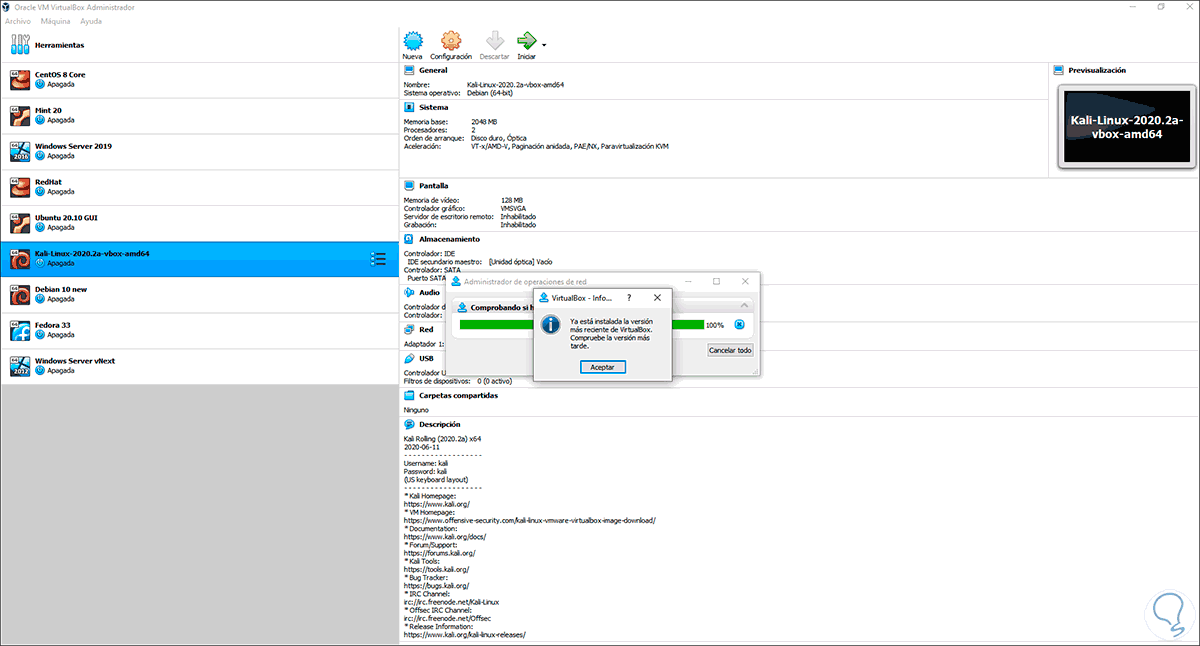Click the Previsualización panel icon
This screenshot has height=646, width=1200.
(1060, 70)
